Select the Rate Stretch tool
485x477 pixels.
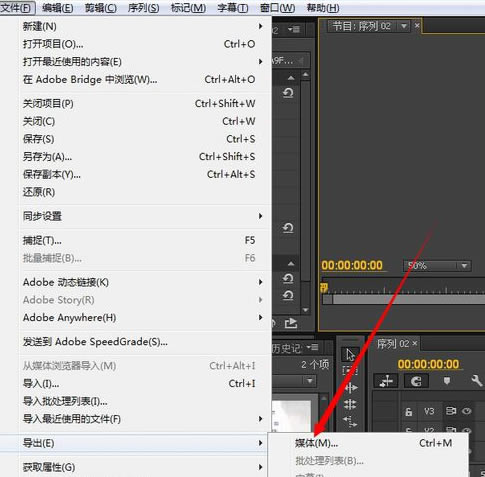point(350,421)
